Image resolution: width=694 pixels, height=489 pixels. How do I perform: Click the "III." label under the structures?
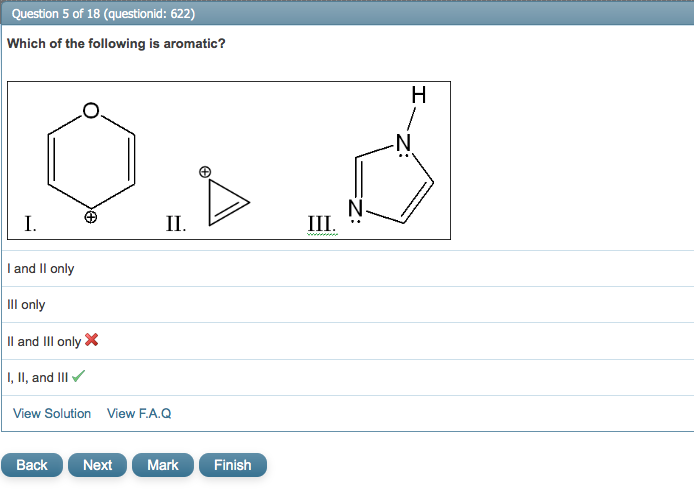[322, 223]
